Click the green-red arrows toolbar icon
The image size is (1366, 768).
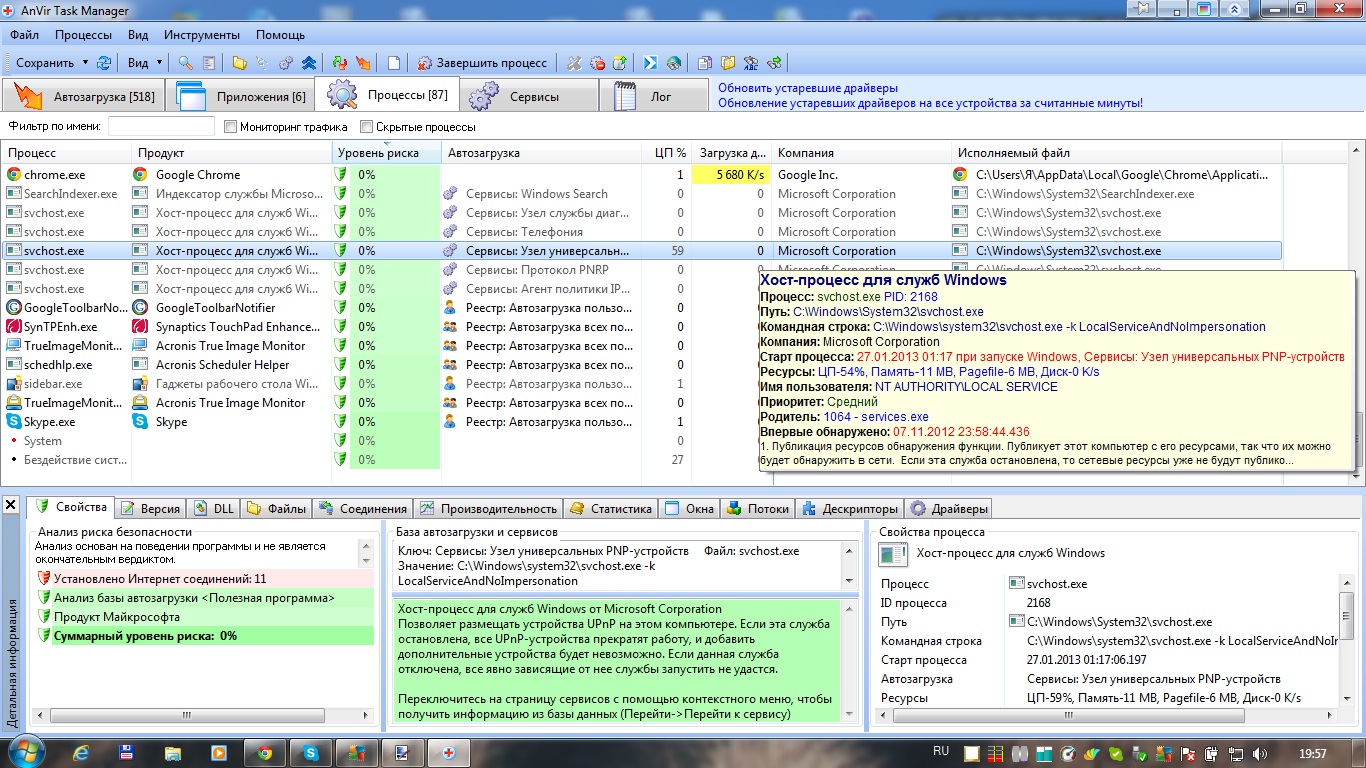[x=339, y=63]
